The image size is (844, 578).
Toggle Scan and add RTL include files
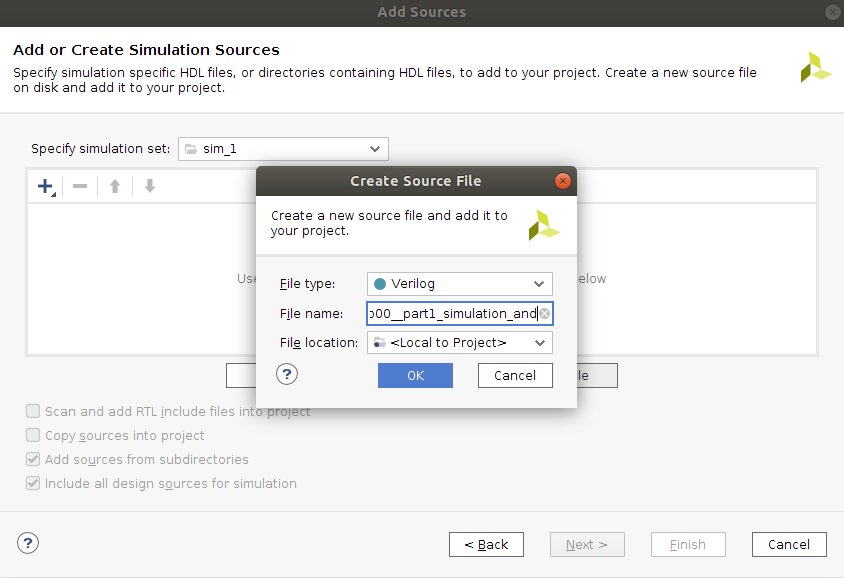[x=33, y=411]
